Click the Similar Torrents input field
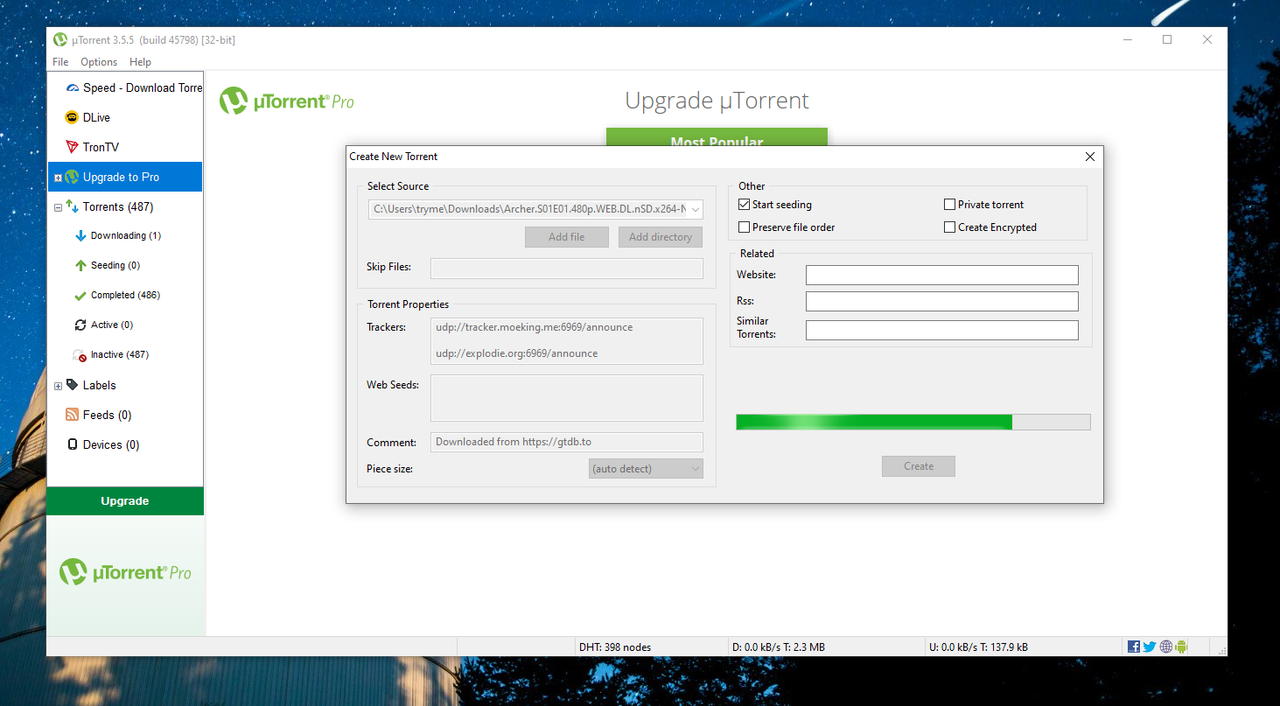This screenshot has height=706, width=1280. 942,330
